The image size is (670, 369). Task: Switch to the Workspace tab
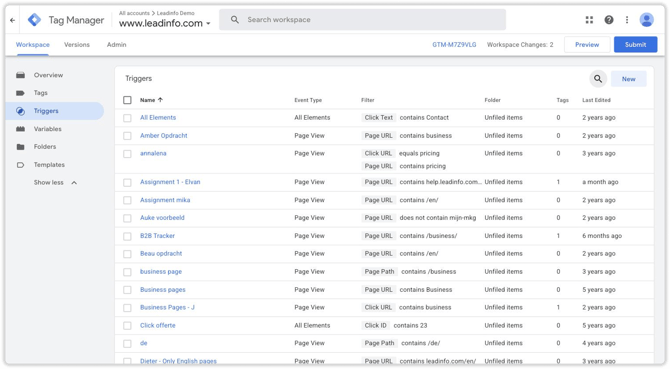[32, 44]
